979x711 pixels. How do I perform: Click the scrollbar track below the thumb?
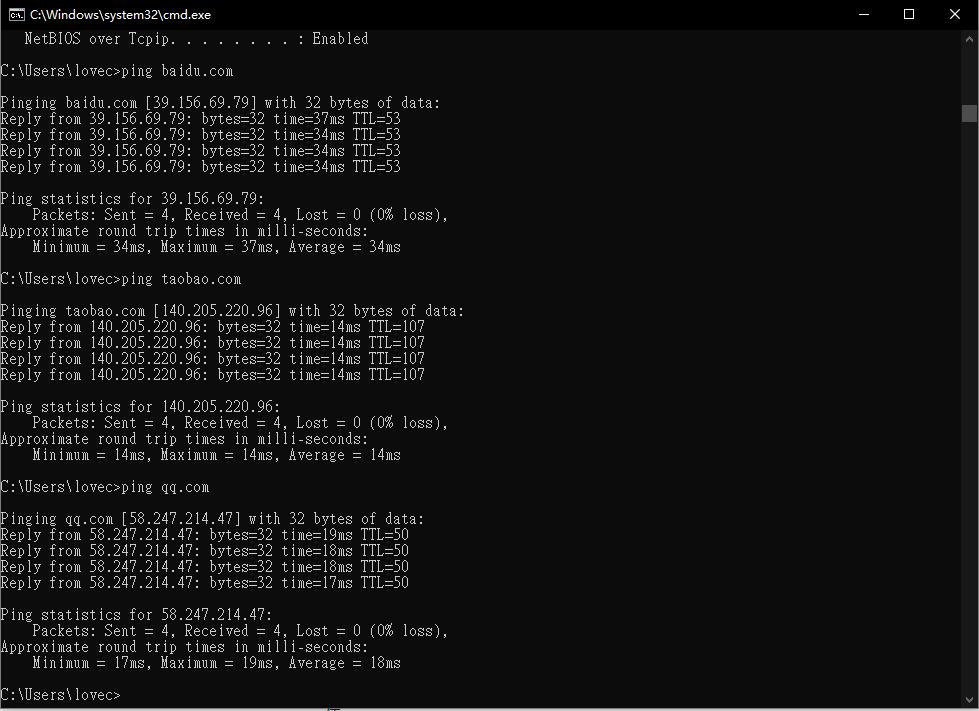pyautogui.click(x=969, y=400)
